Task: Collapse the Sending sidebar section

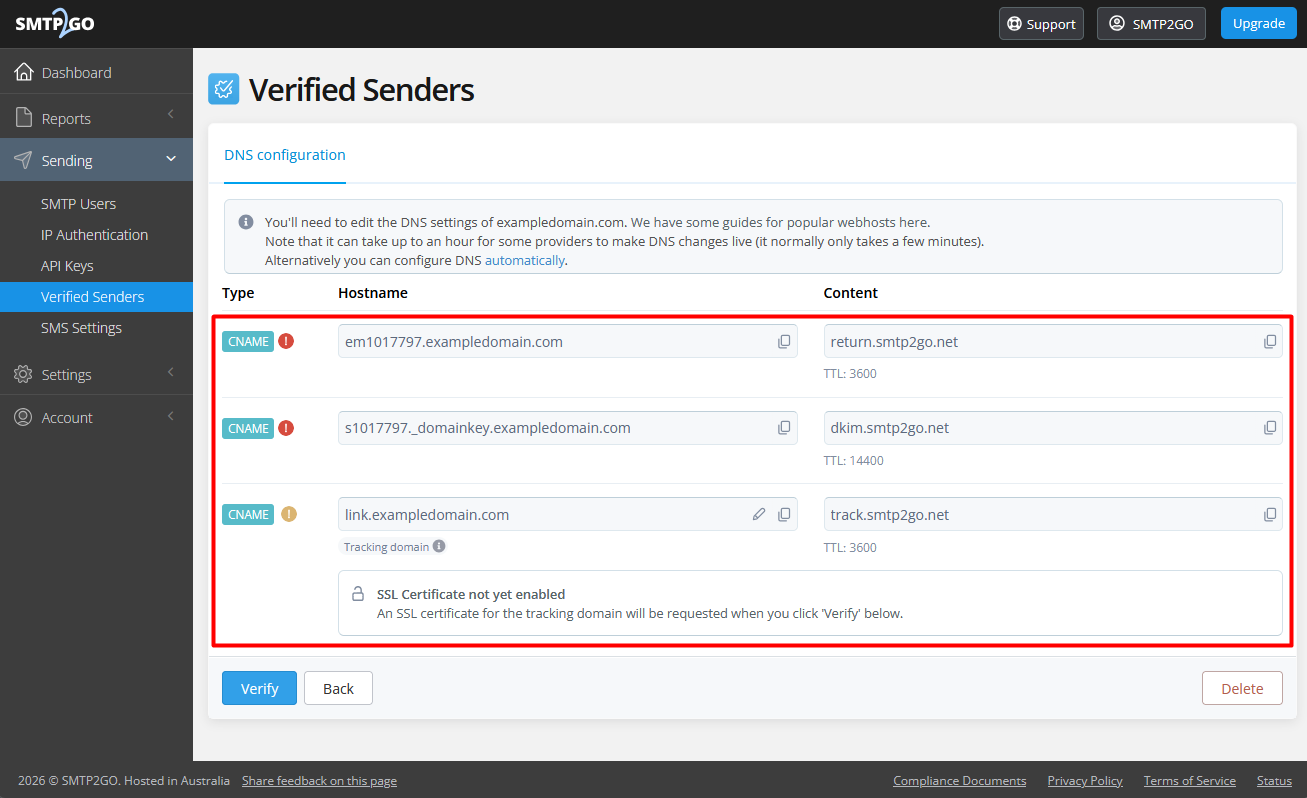Action: tap(171, 159)
